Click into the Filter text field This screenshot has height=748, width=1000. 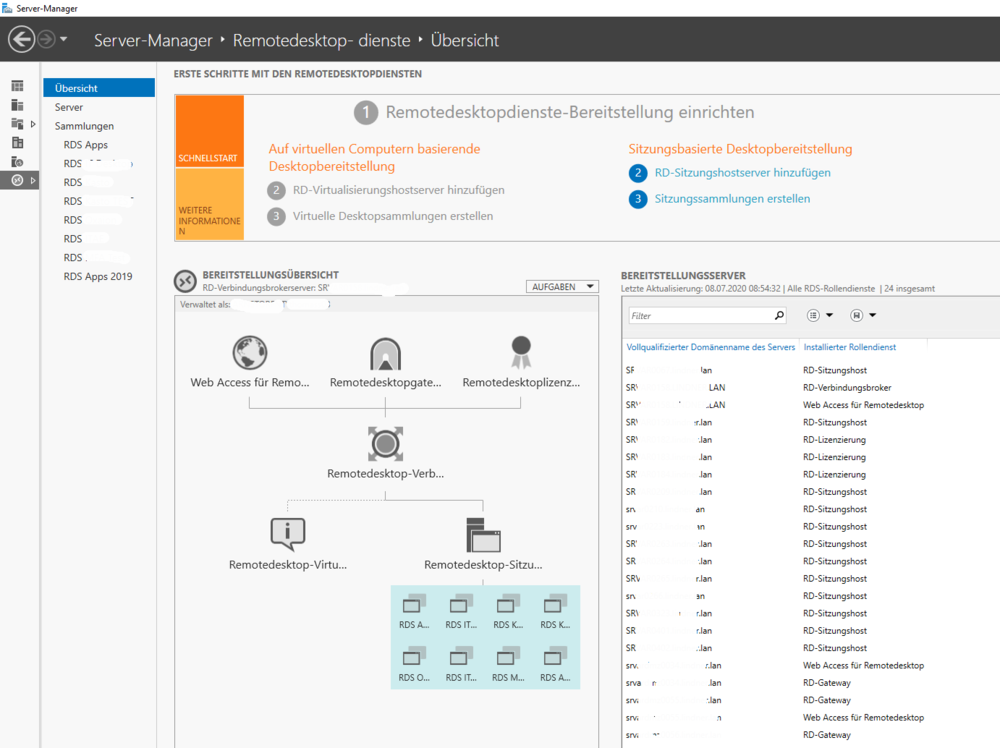[x=700, y=315]
